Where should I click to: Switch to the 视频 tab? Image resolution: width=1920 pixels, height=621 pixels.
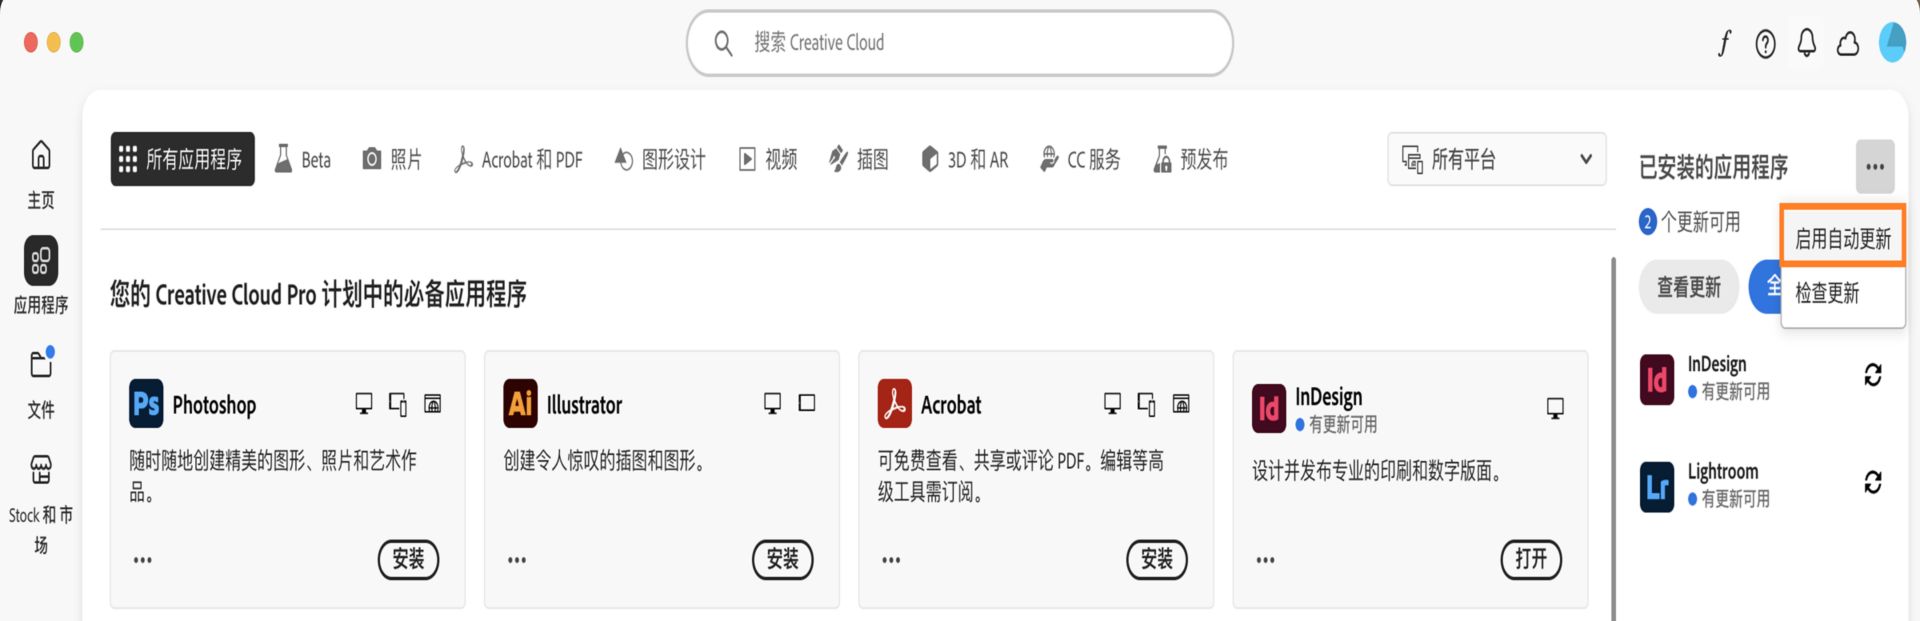tap(768, 159)
